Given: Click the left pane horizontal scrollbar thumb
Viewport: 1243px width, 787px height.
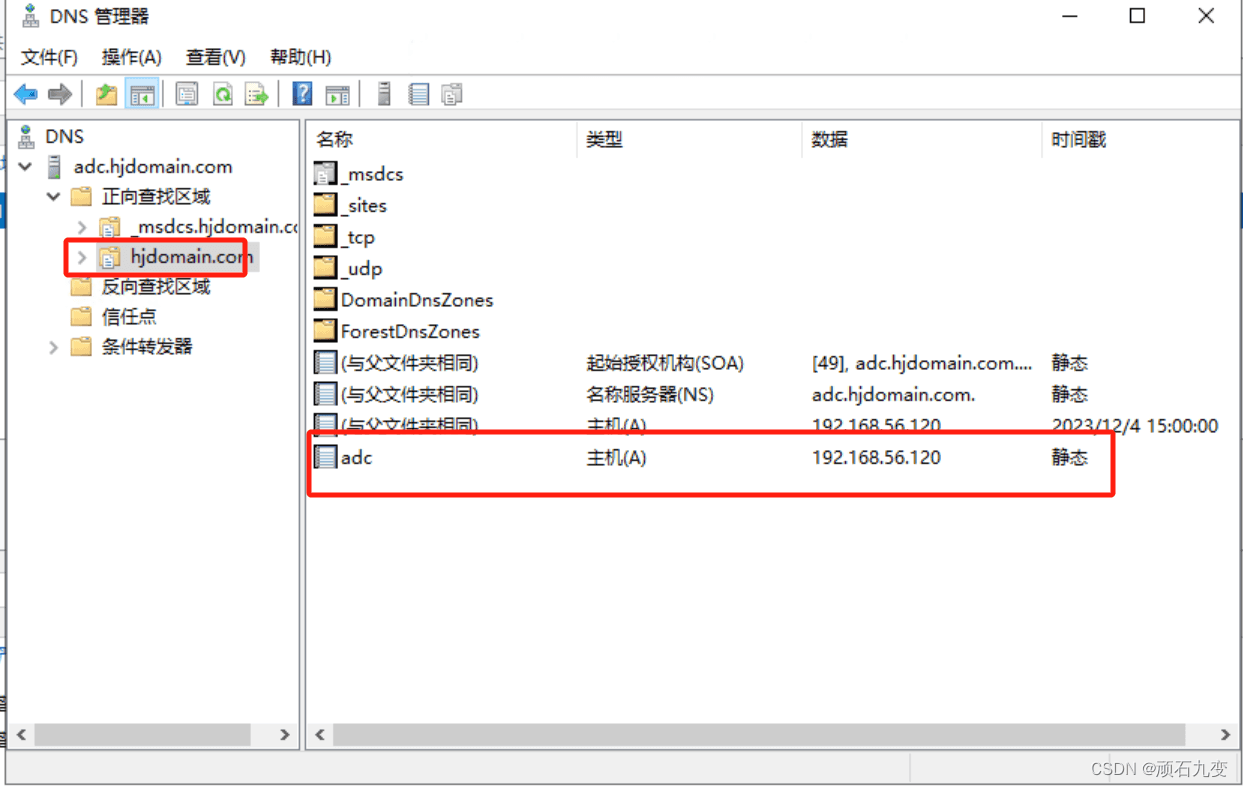Looking at the screenshot, I should click(x=141, y=734).
